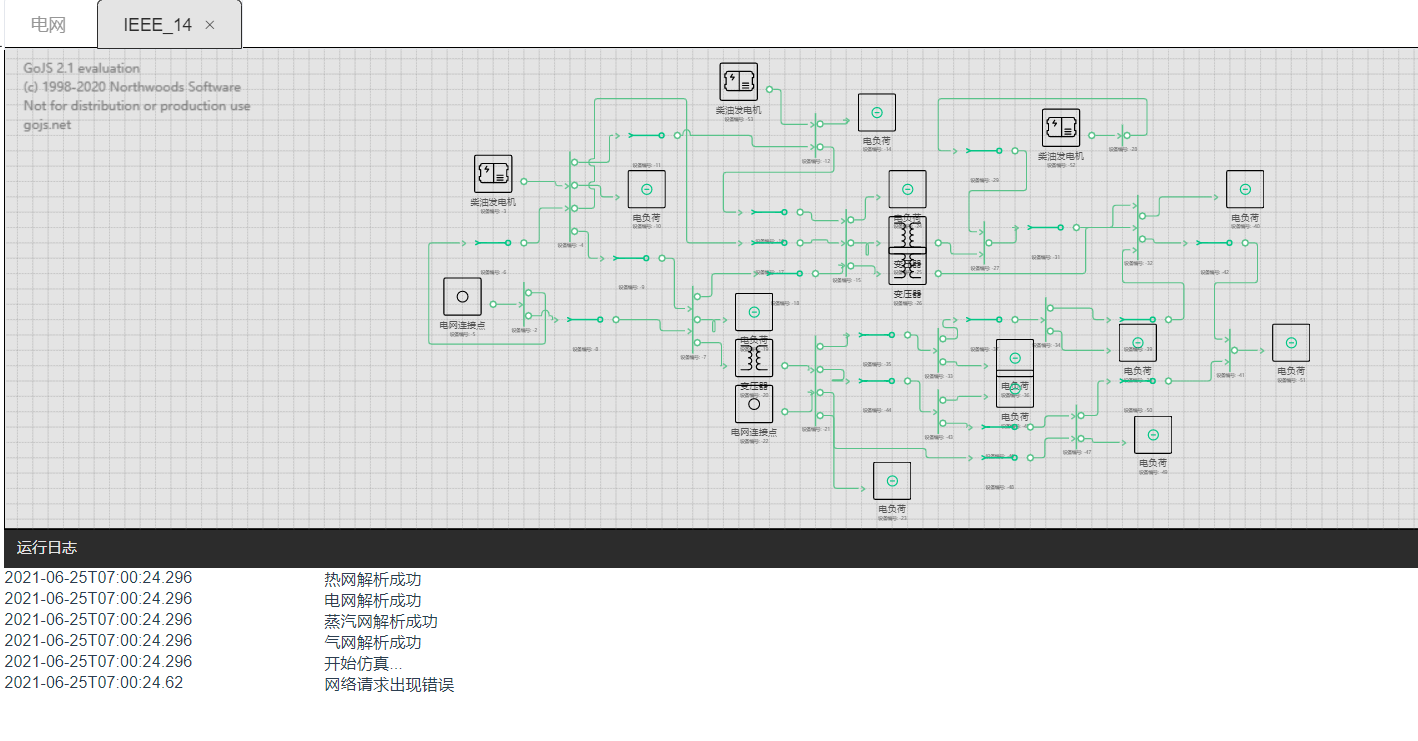Viewport: 1418px width, 741px height.
Task: Select the line switch labeled -35
Action: 877,335
